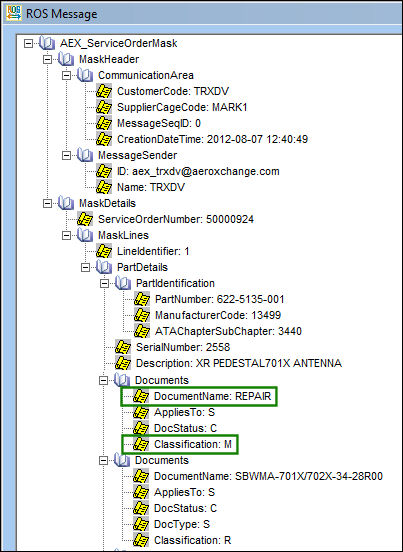The height and width of the screenshot is (552, 403).
Task: Click the field icon beside Description
Action: (123, 363)
